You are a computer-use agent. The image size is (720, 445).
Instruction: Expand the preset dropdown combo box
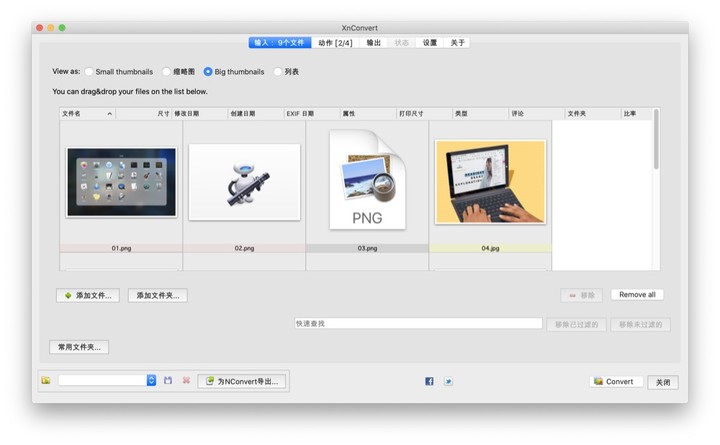pyautogui.click(x=151, y=381)
